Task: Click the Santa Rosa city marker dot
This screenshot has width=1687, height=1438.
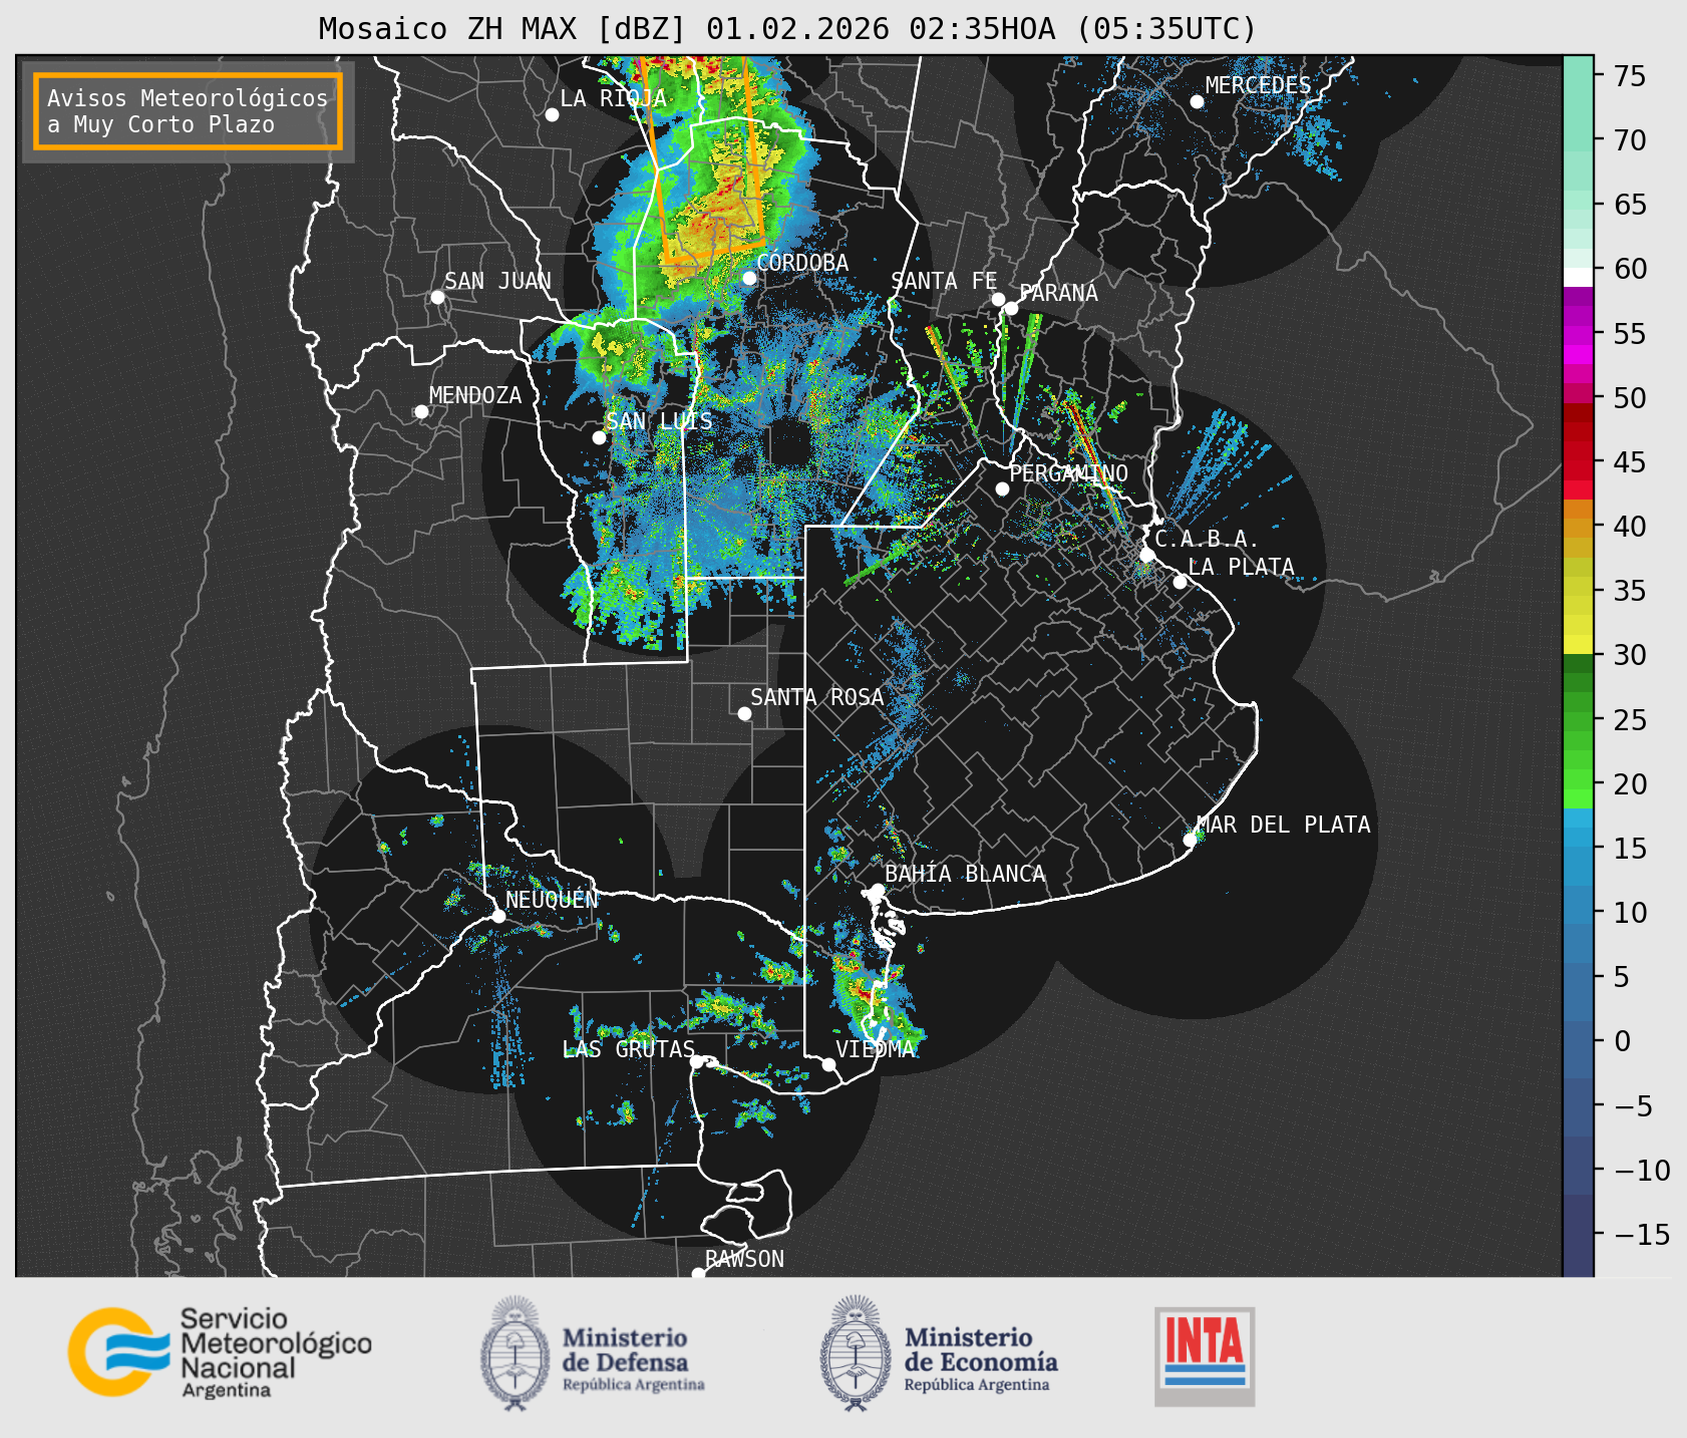Action: coord(744,713)
